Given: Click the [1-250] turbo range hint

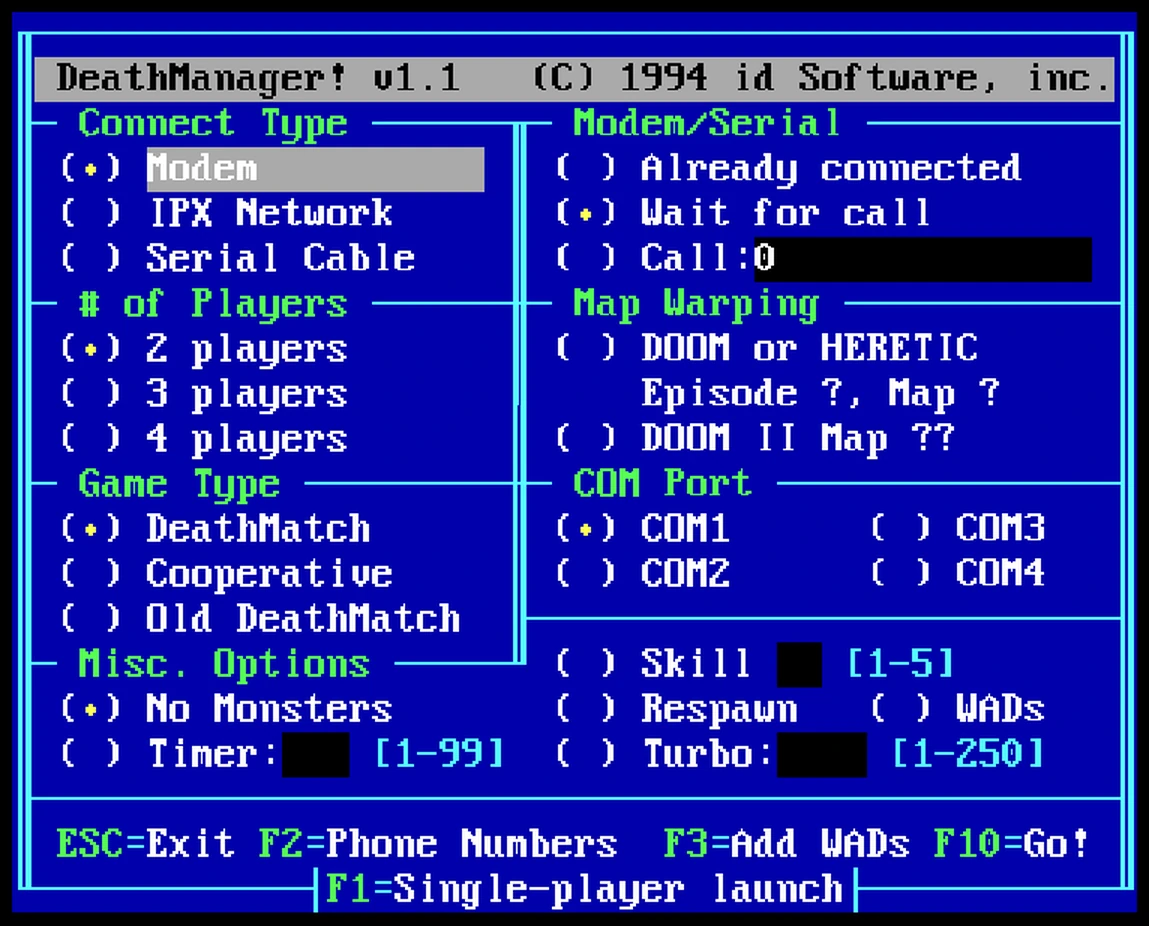Looking at the screenshot, I should point(969,754).
